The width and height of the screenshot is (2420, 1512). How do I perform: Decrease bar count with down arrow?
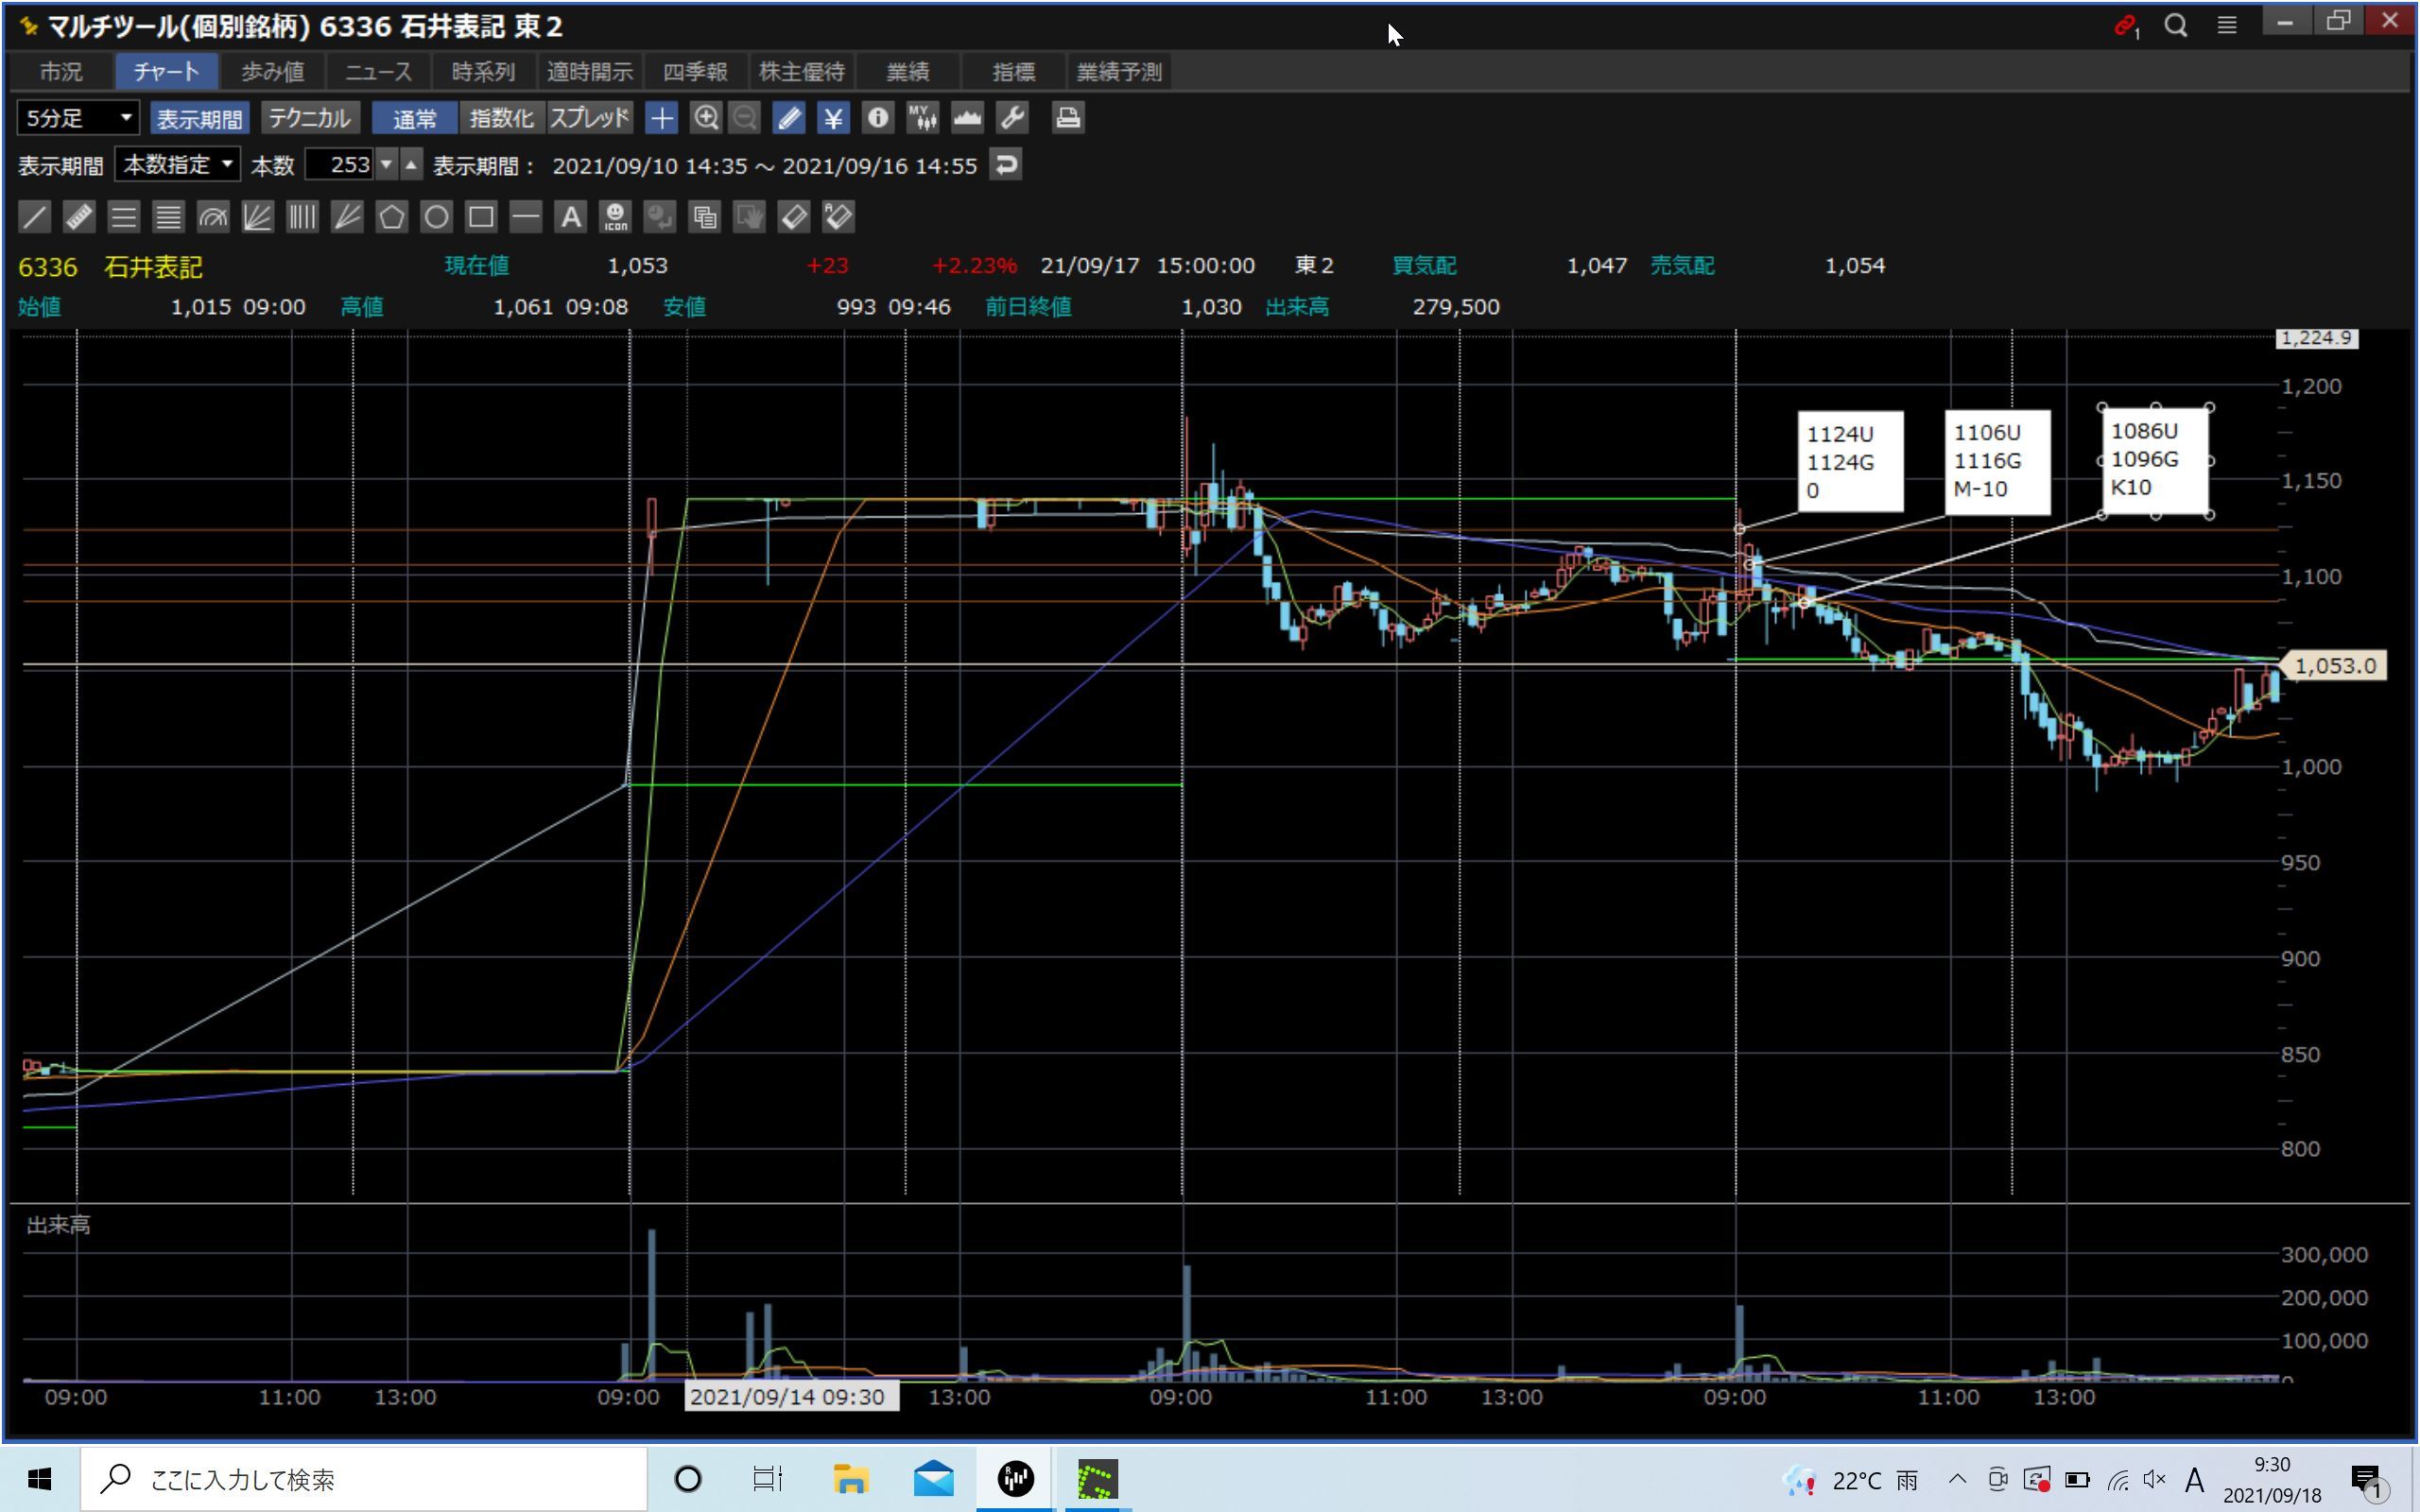click(x=386, y=164)
